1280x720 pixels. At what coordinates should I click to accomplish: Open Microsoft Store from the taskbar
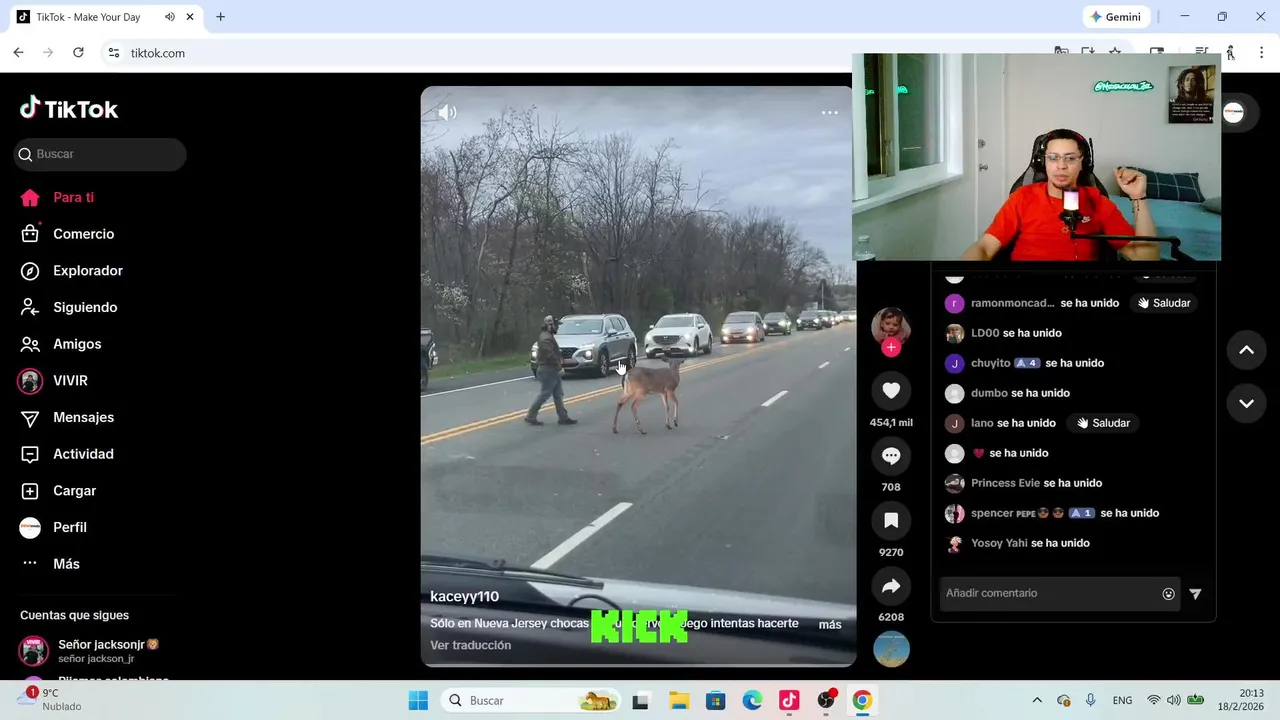[x=715, y=701]
